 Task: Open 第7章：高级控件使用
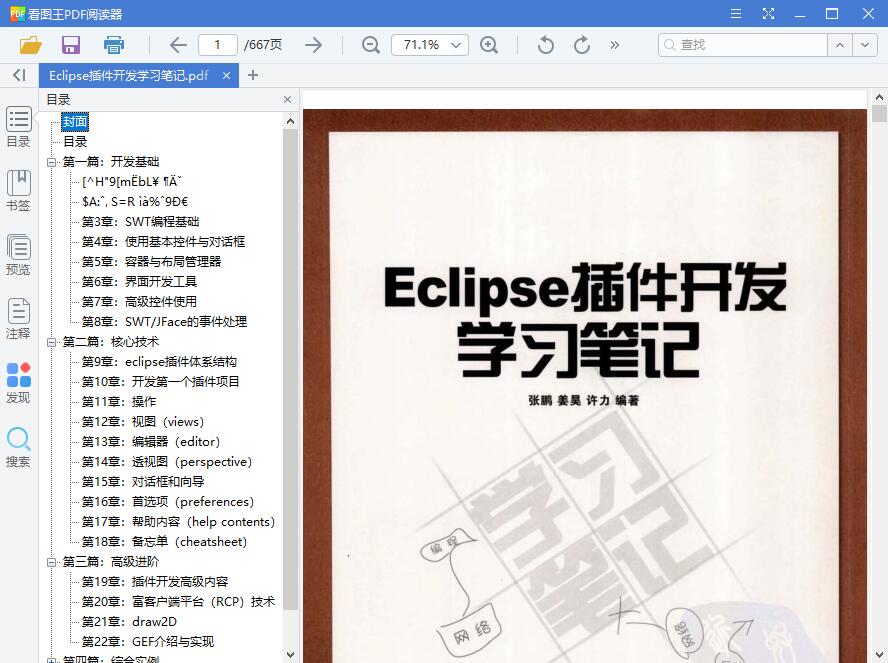(x=139, y=302)
